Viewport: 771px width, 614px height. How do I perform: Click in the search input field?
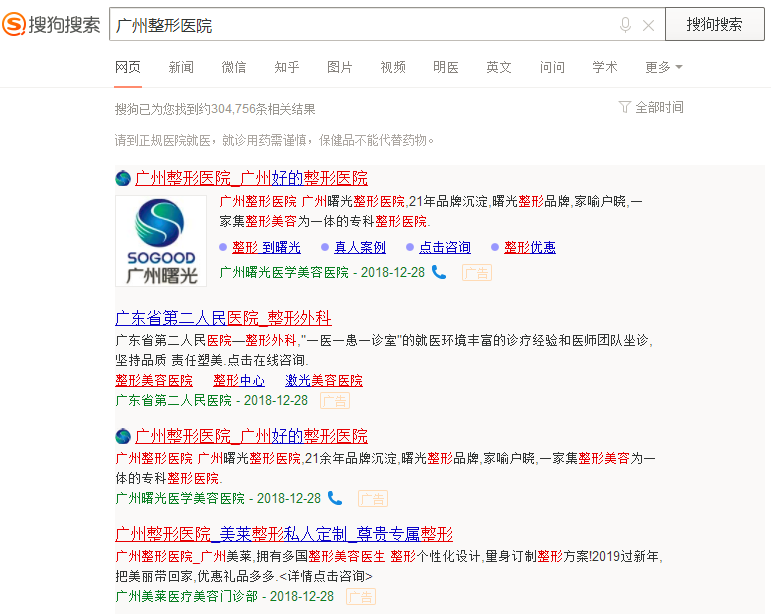coord(360,25)
